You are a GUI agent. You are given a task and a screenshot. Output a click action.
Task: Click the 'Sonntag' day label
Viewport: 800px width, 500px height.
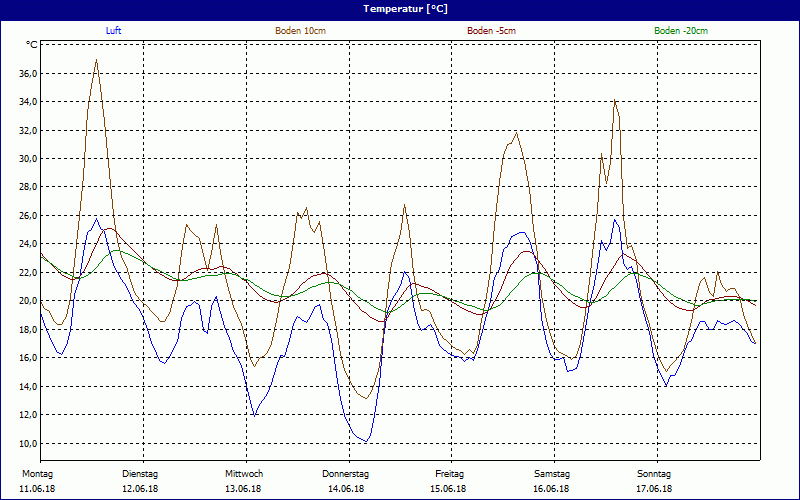click(x=654, y=474)
